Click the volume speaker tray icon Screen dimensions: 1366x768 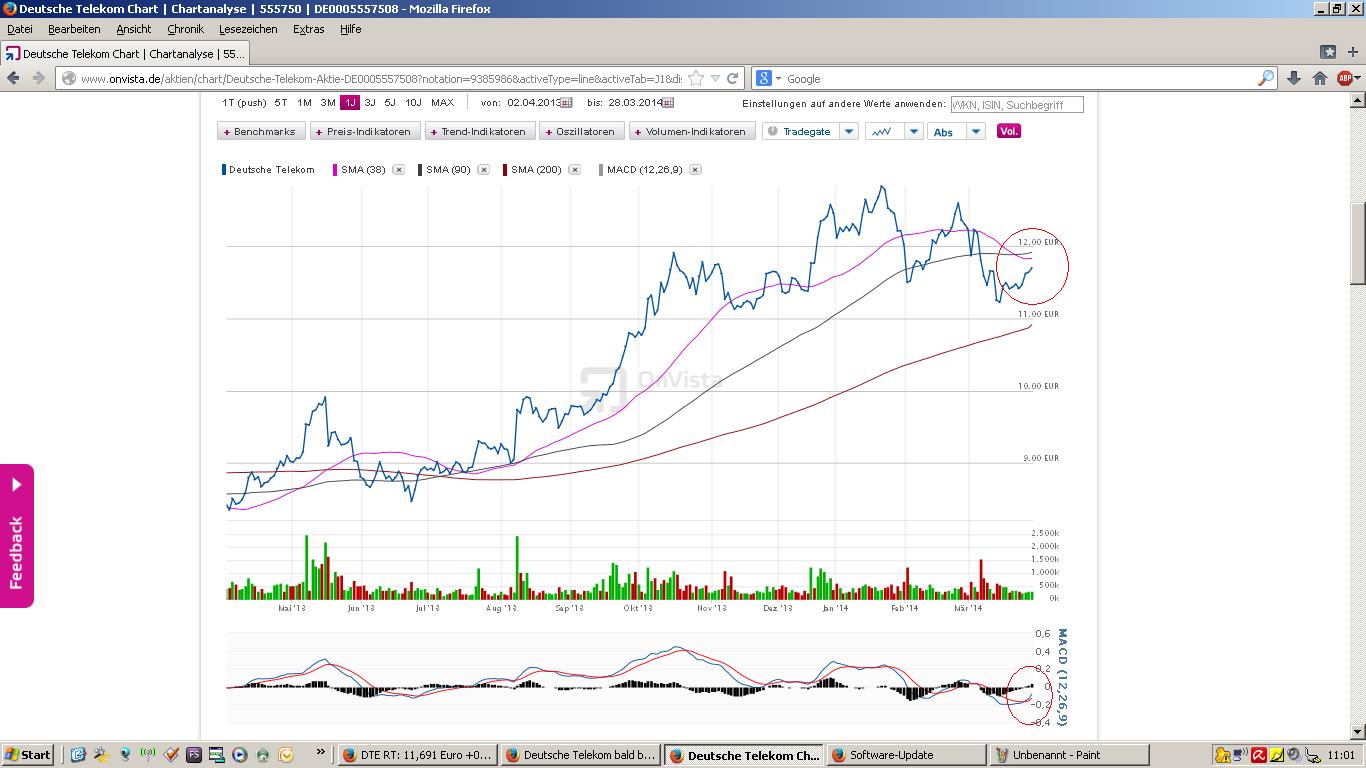(1294, 756)
